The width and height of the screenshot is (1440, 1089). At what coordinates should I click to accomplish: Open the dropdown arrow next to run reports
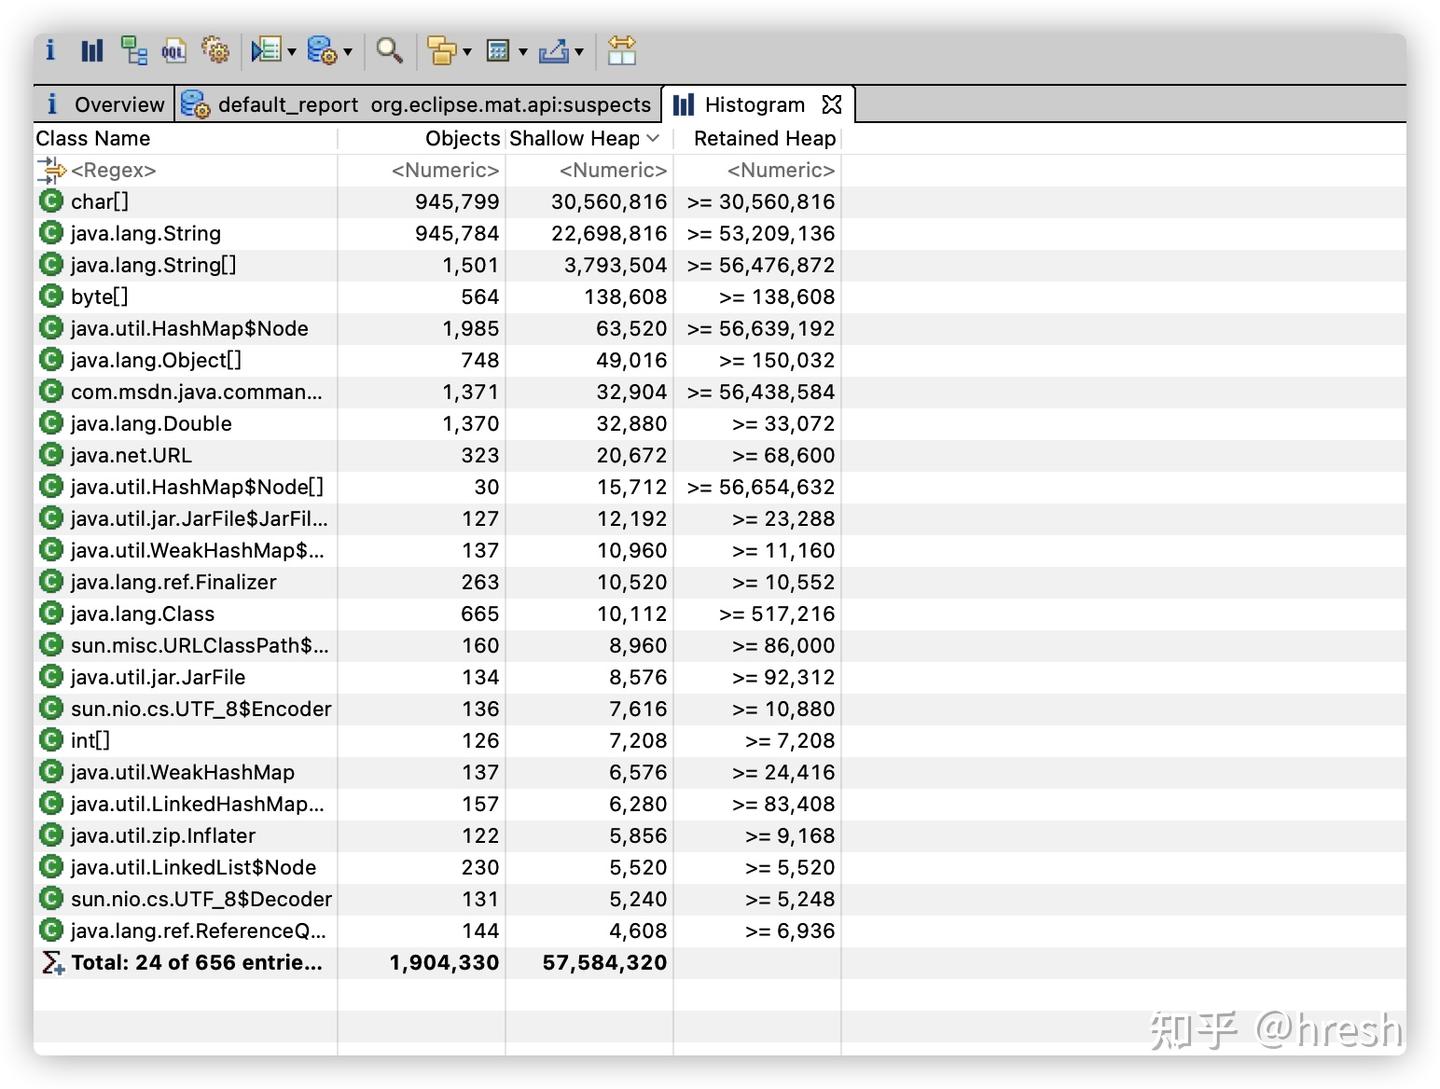coord(292,51)
